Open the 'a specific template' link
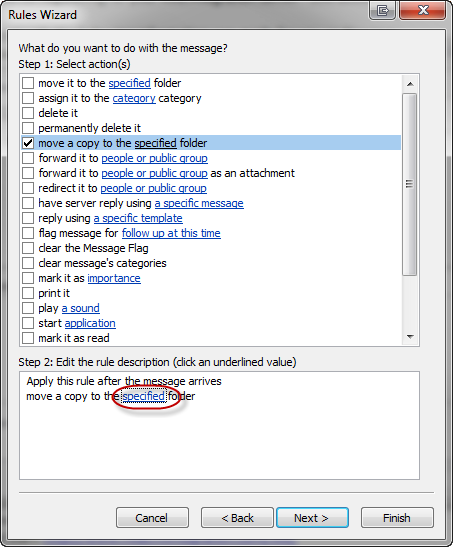The width and height of the screenshot is (453, 547). pyautogui.click(x=138, y=218)
